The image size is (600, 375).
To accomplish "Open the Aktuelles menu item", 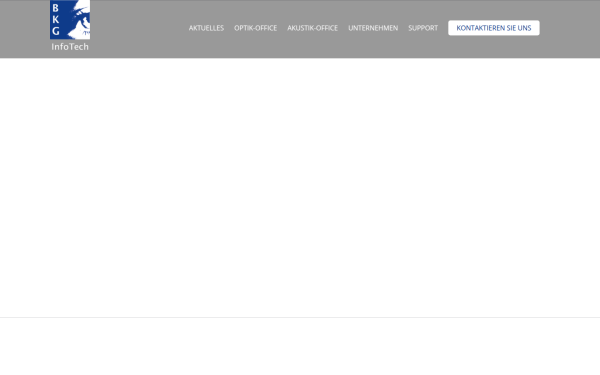I will [x=206, y=28].
